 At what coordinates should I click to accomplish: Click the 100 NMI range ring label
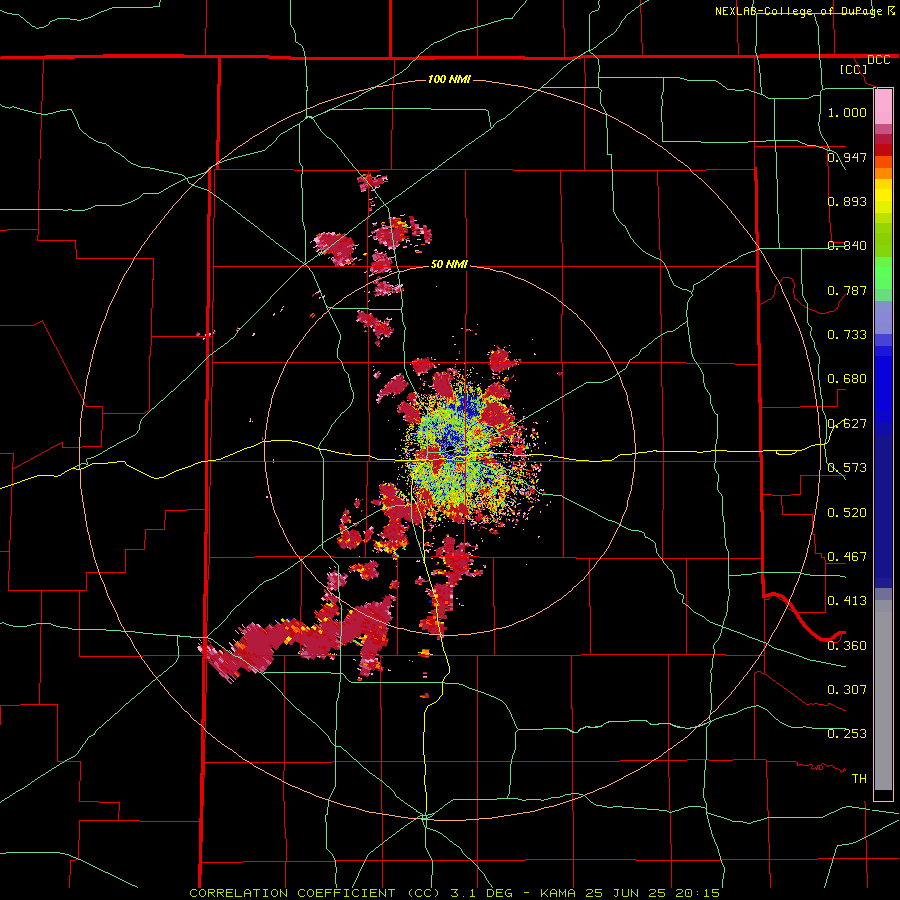click(x=449, y=79)
